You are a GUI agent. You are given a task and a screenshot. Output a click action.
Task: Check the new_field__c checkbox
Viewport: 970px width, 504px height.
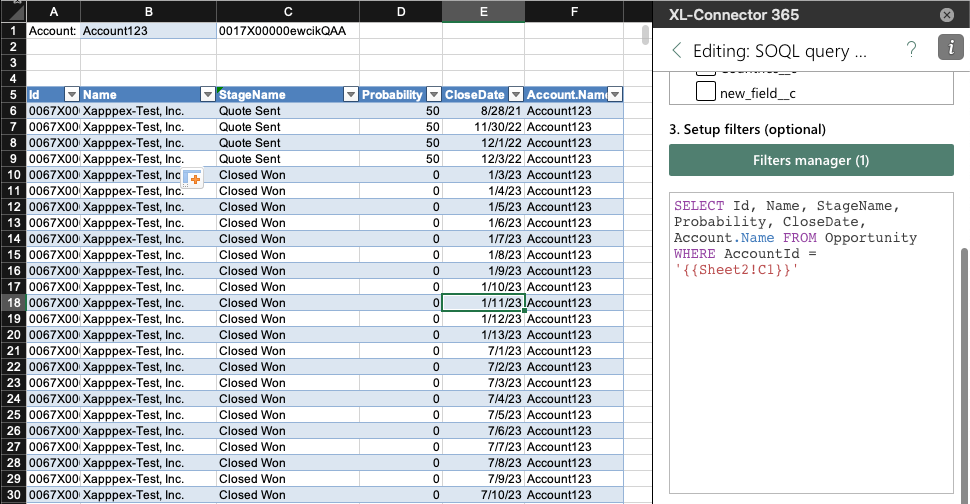coord(705,93)
